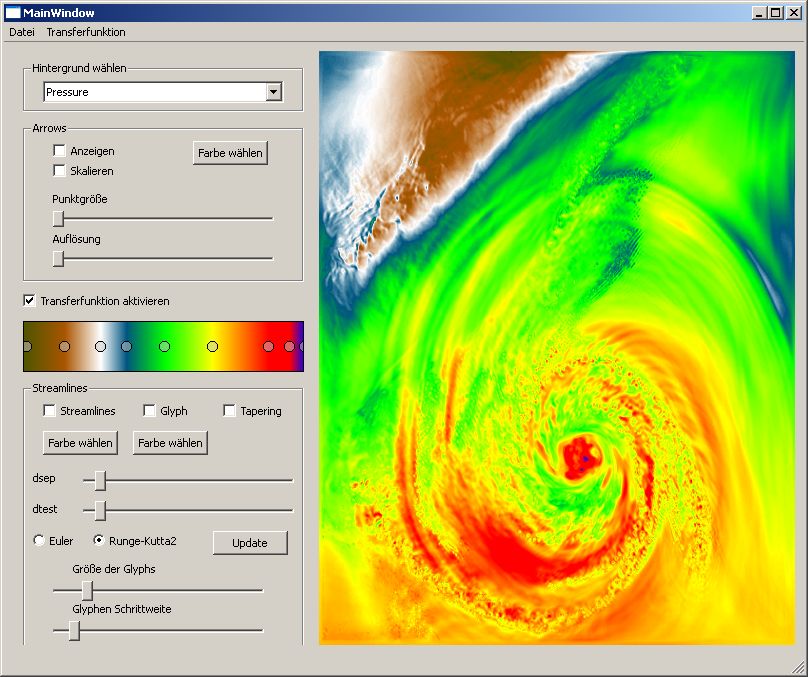Screen dimensions: 808x677
Task: Click the Update button
Action: tap(250, 543)
